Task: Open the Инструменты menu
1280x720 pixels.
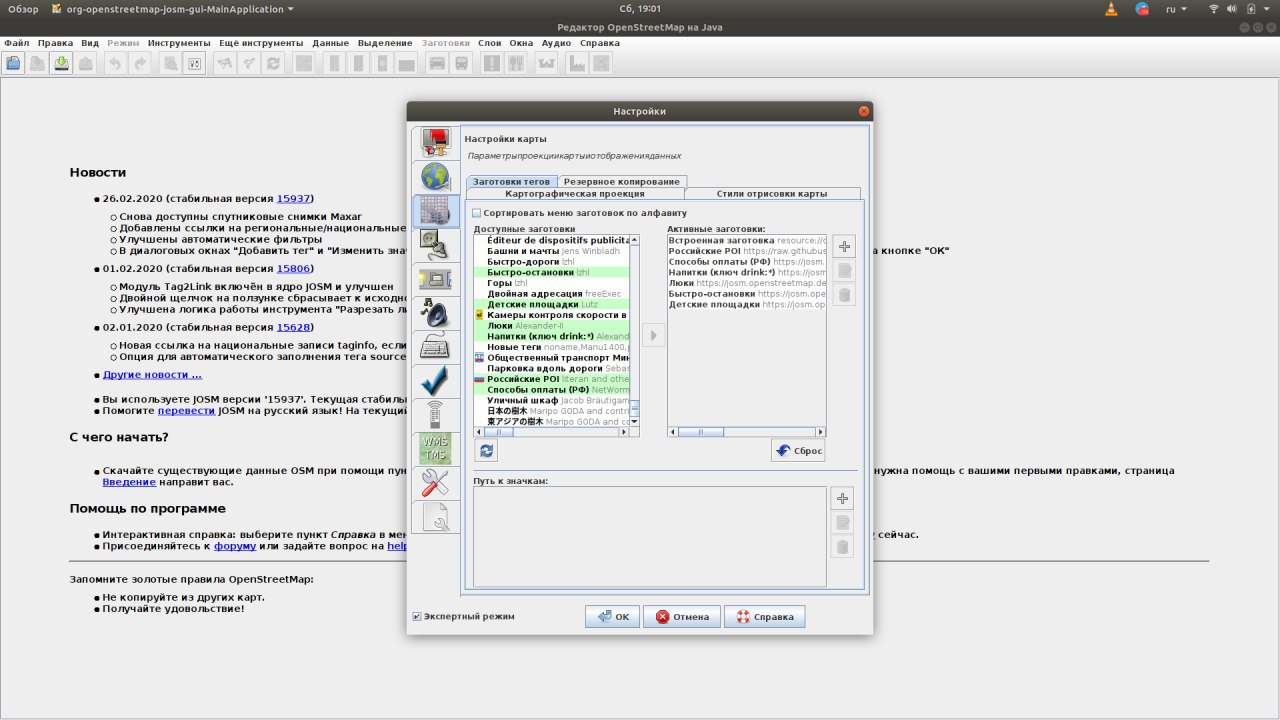Action: pos(179,43)
